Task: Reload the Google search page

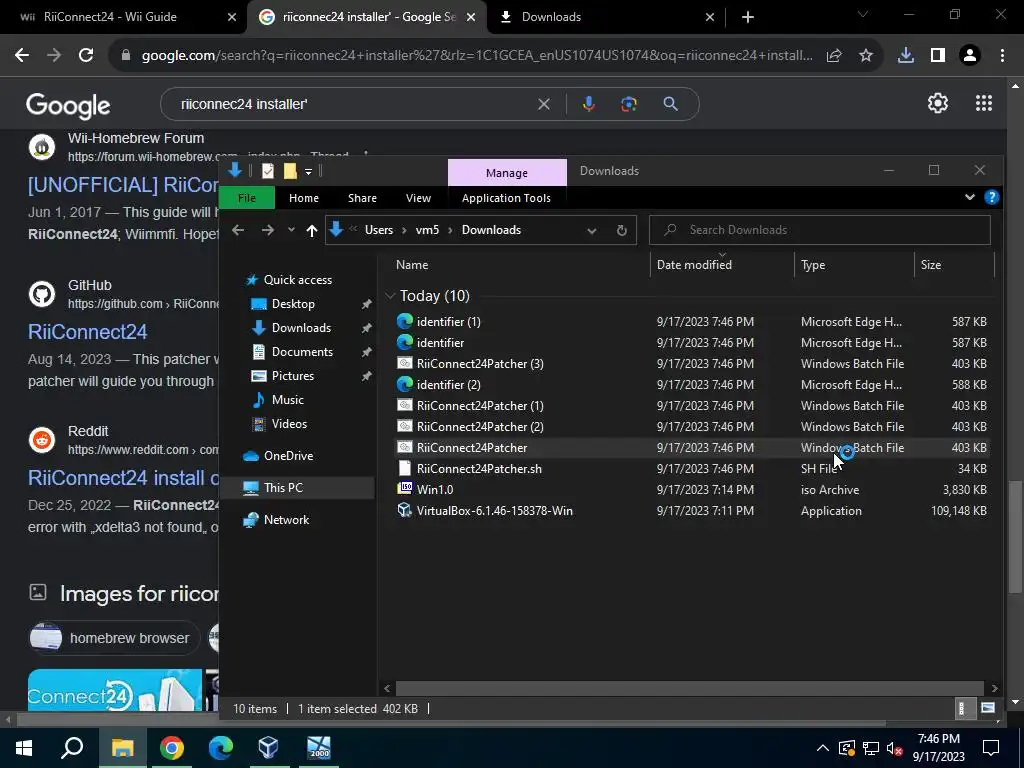Action: coord(86,56)
